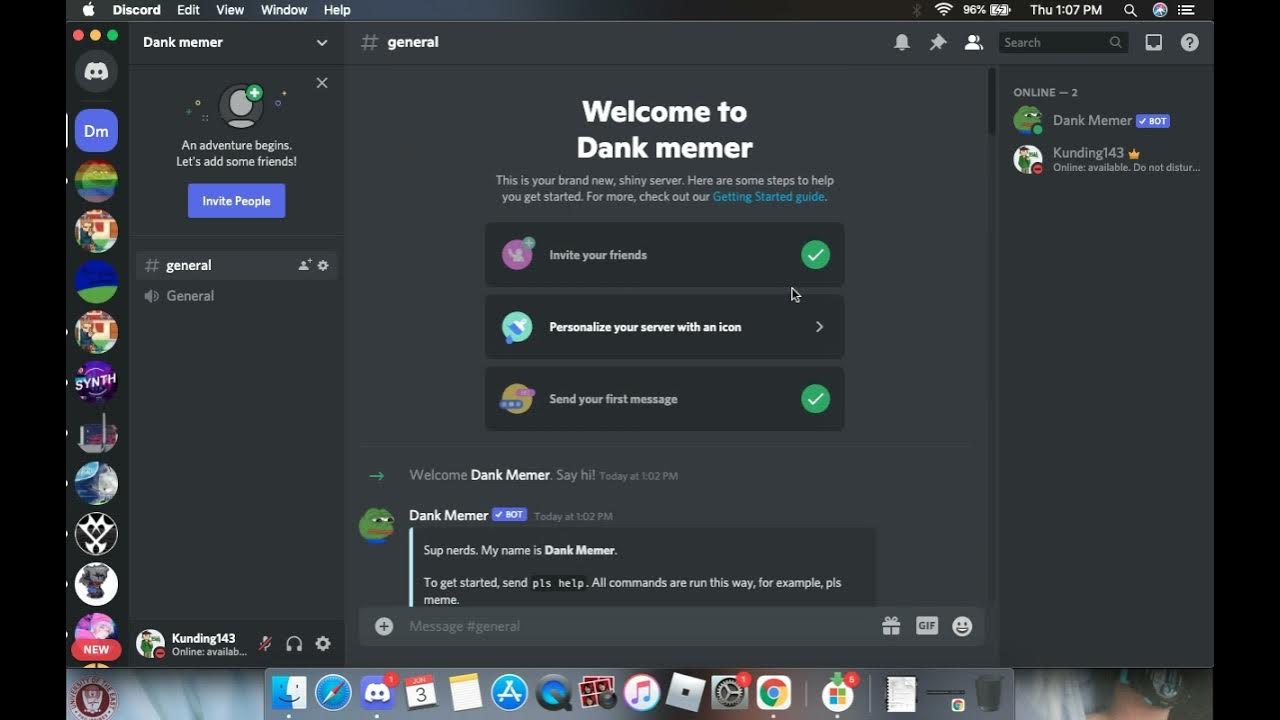Open User Settings gear
1280x720 pixels.
pyautogui.click(x=323, y=644)
